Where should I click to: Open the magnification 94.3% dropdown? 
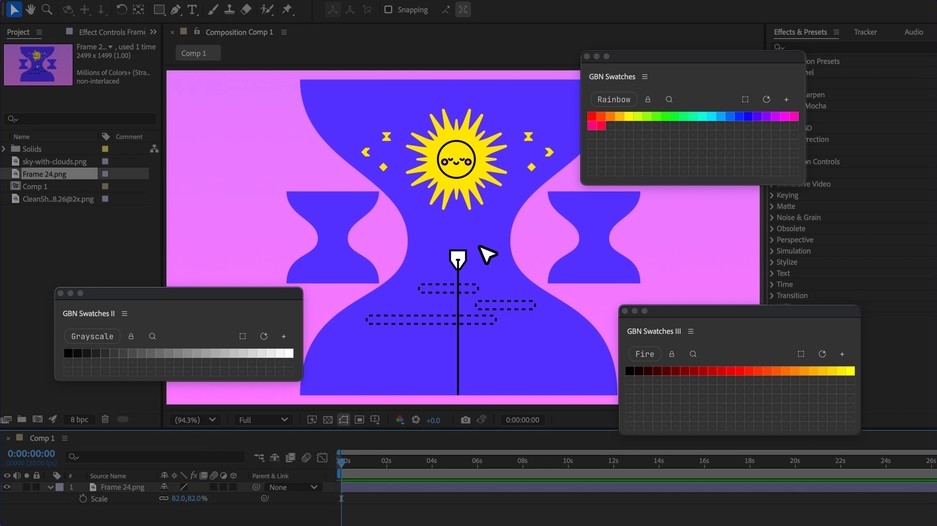[x=194, y=420]
